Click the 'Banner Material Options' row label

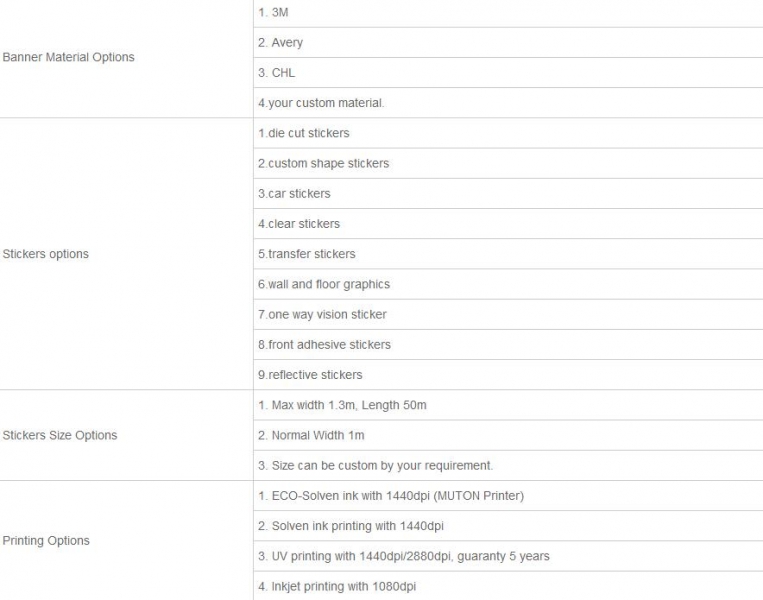click(69, 57)
